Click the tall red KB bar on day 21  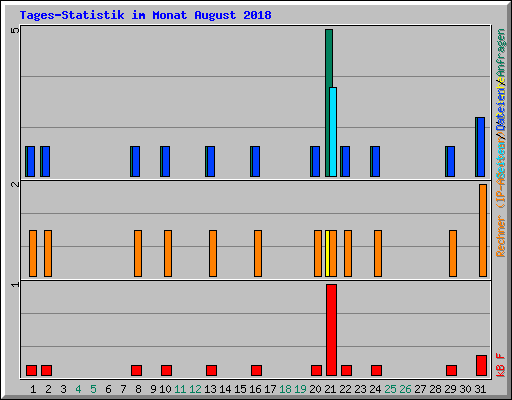331,330
